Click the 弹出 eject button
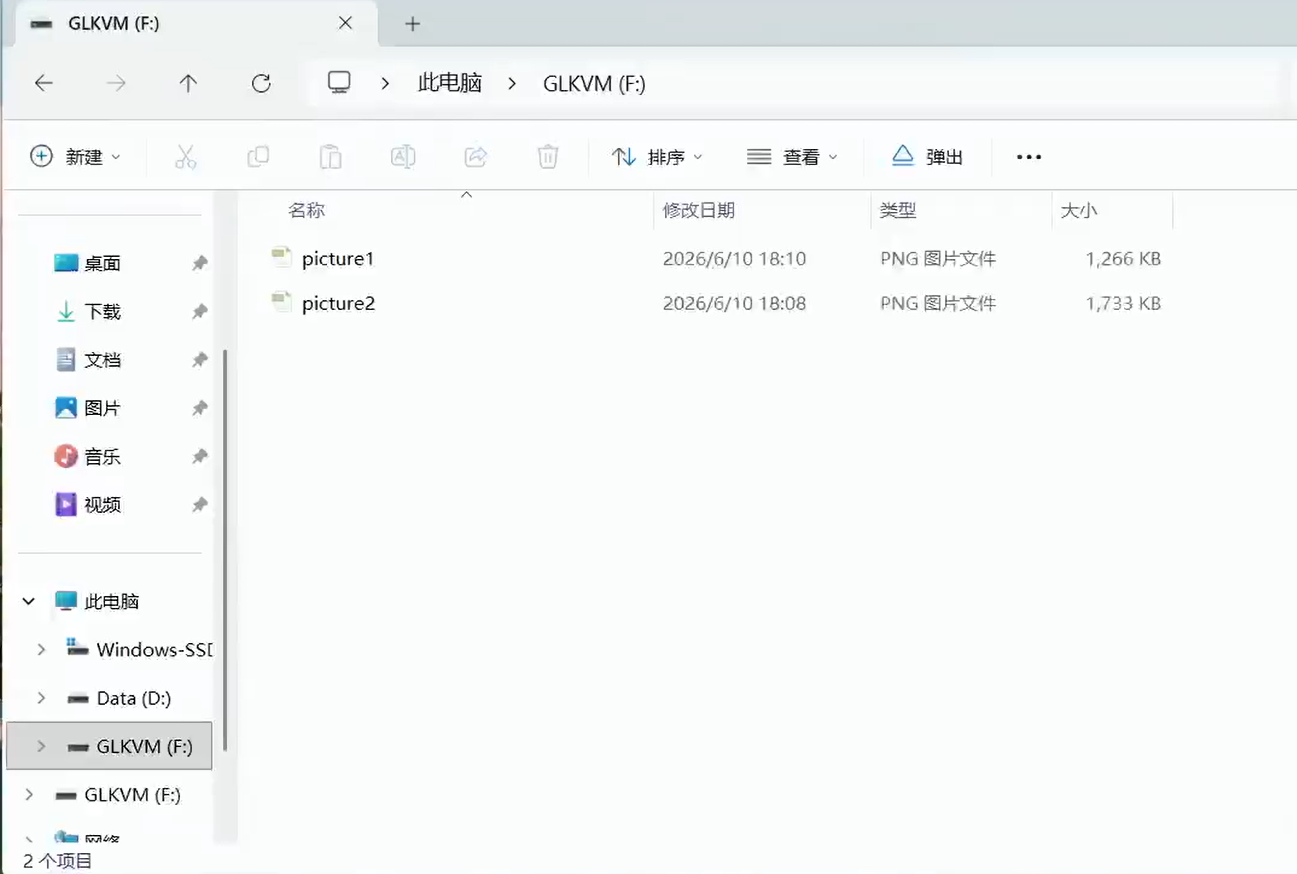Screen dimensions: 1297x874 [927, 157]
